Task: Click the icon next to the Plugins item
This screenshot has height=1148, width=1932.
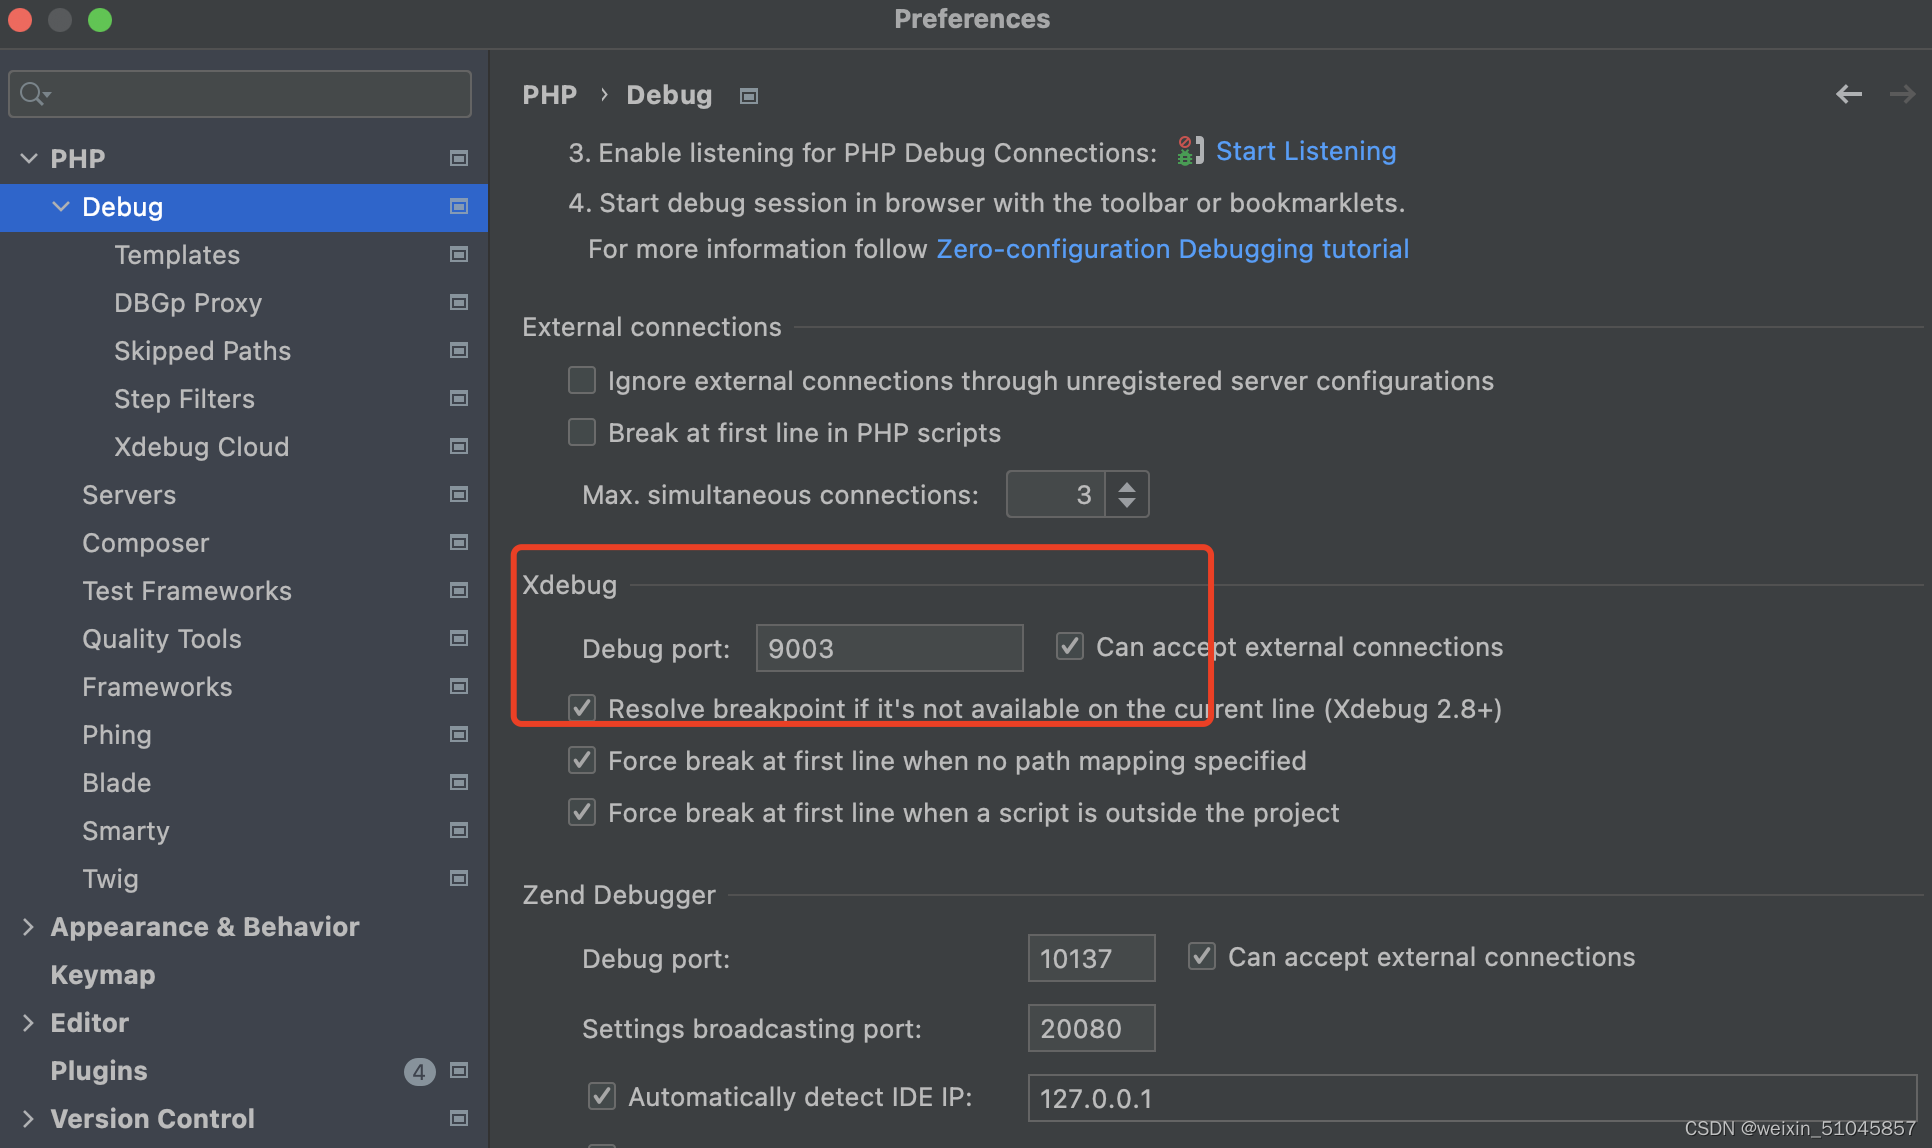Action: coord(459,1070)
